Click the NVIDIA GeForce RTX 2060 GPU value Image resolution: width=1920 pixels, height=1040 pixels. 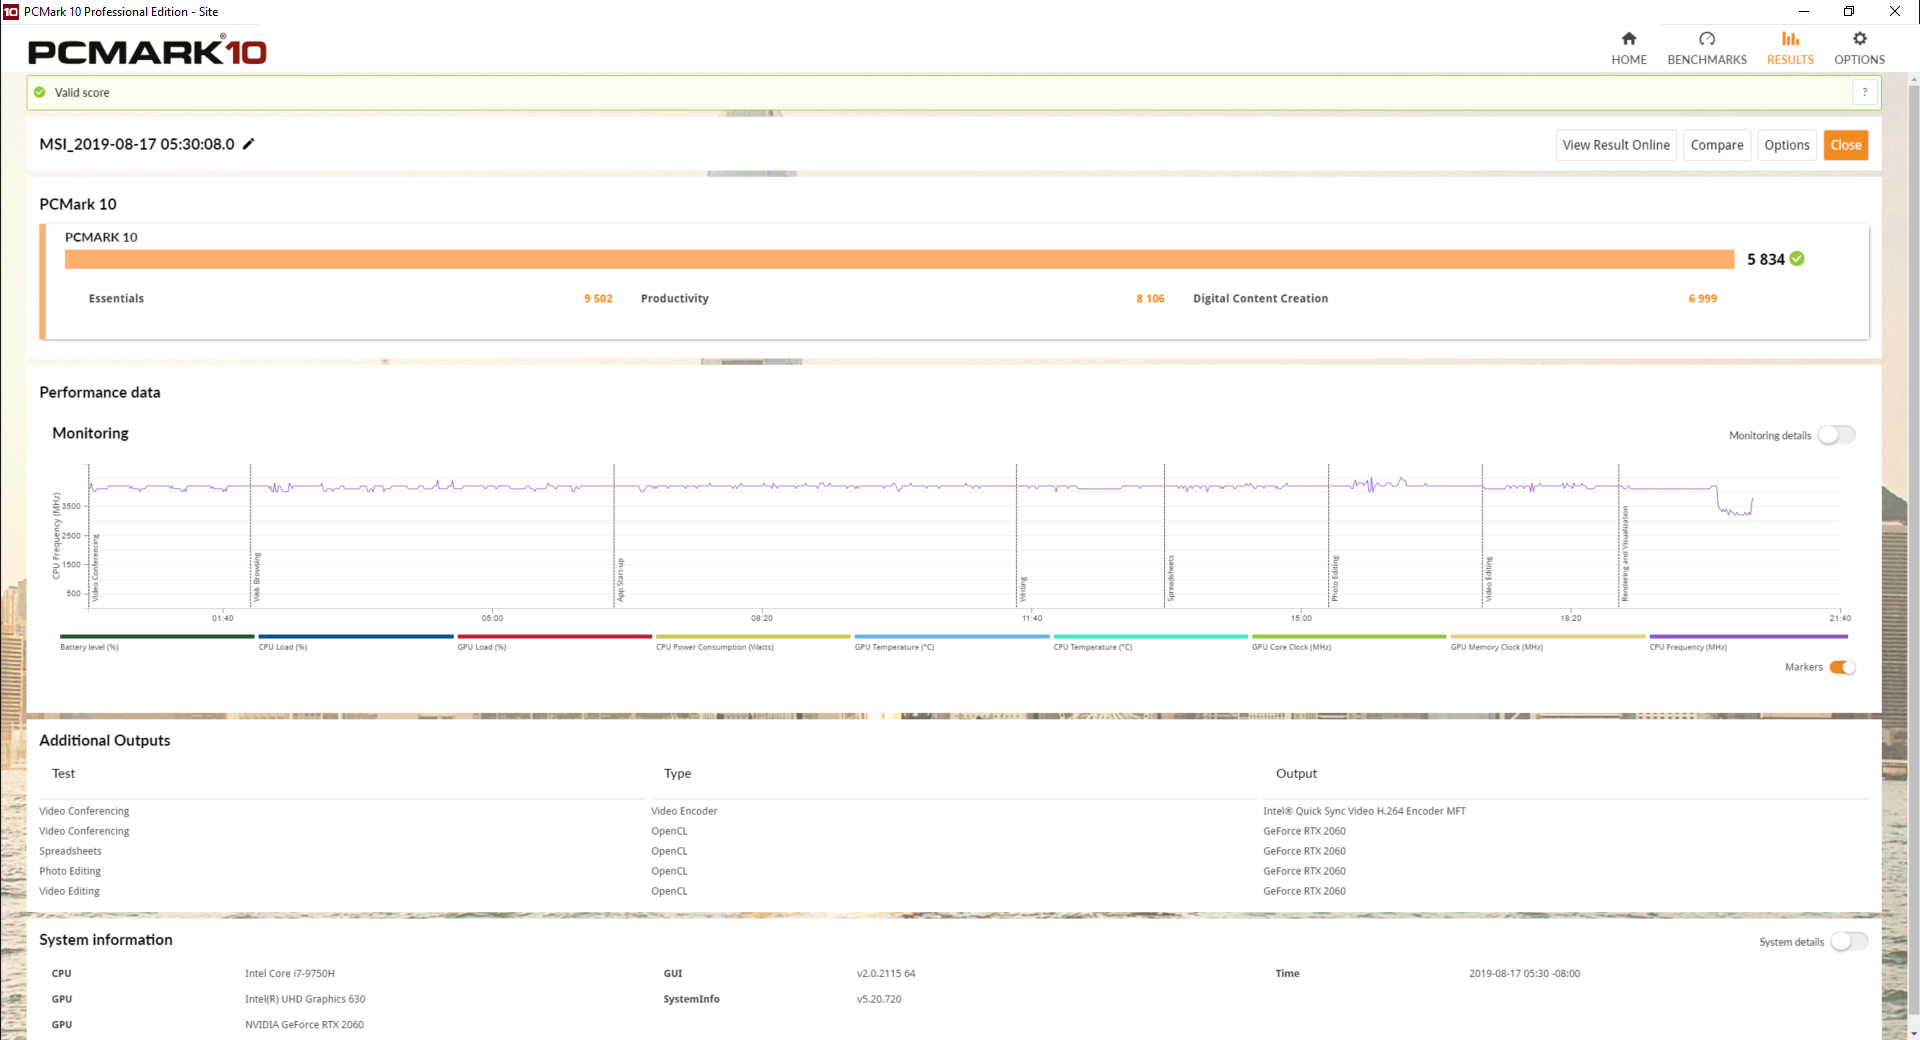tap(304, 1024)
